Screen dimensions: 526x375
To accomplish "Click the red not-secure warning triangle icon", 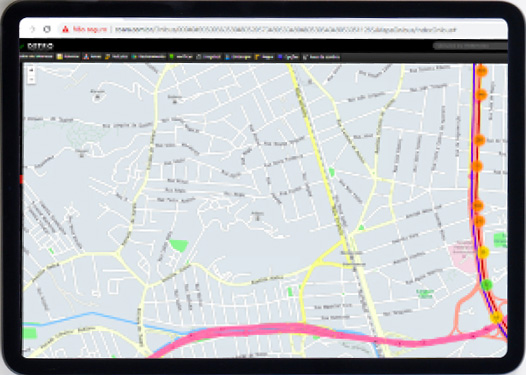I will point(65,29).
